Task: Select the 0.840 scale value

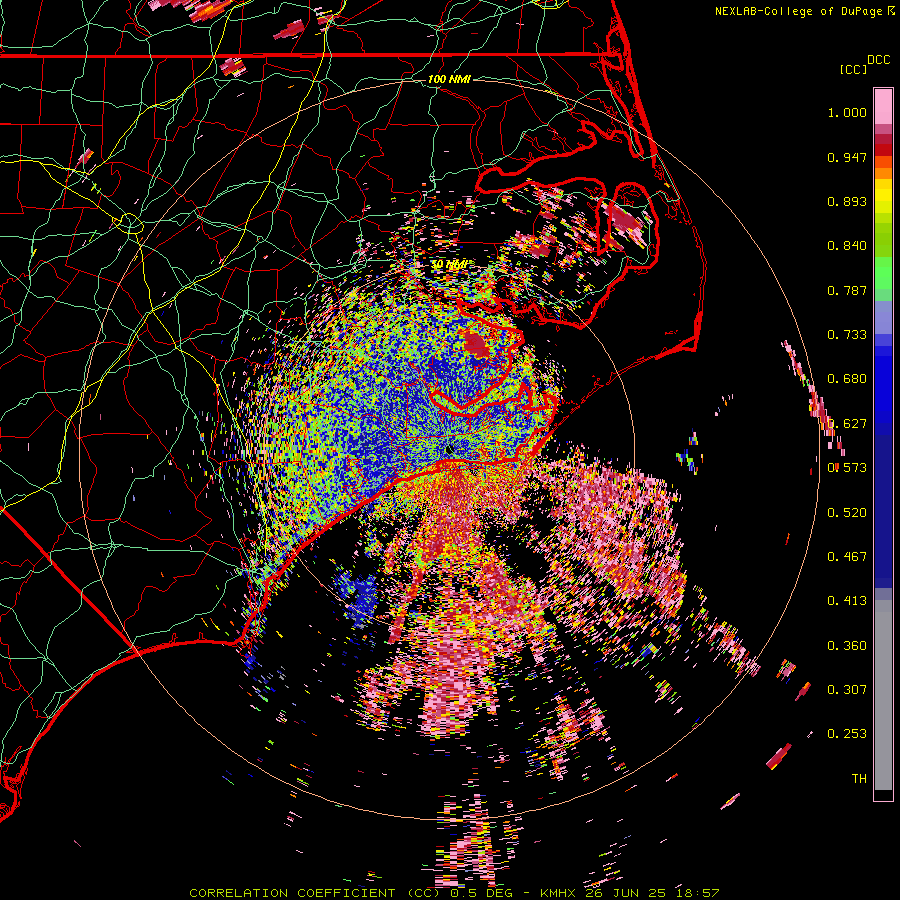Action: [847, 246]
